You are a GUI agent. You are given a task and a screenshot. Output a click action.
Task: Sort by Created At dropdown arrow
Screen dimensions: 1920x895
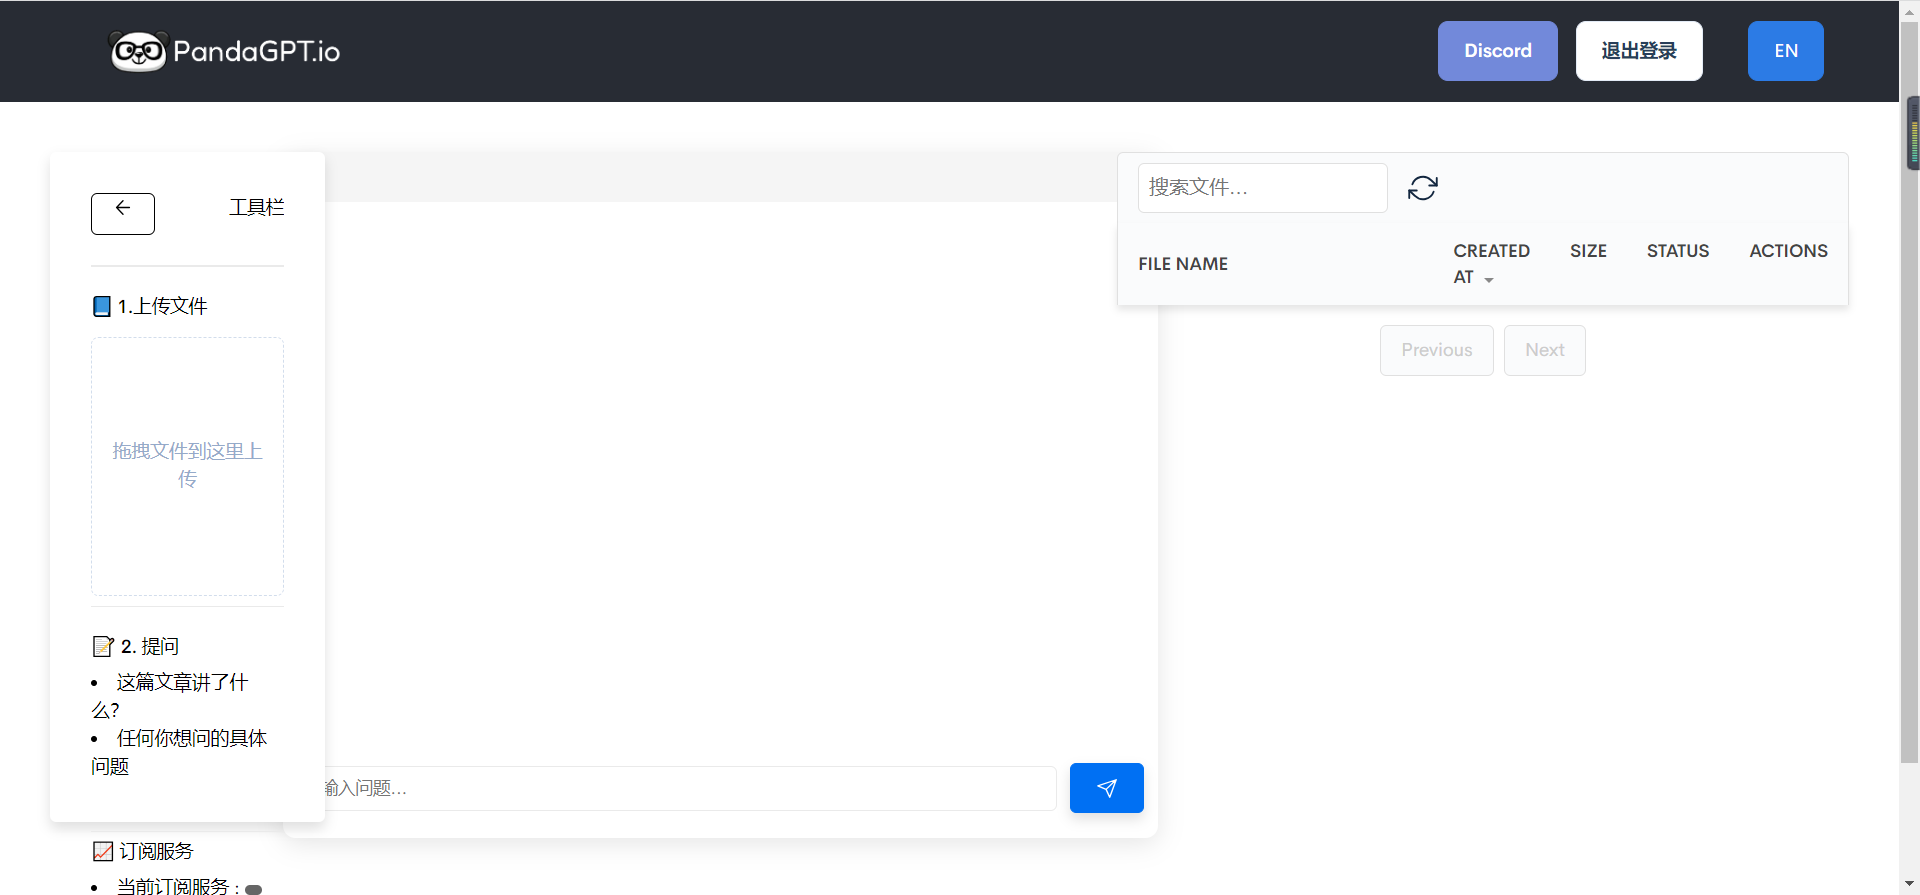(1489, 279)
